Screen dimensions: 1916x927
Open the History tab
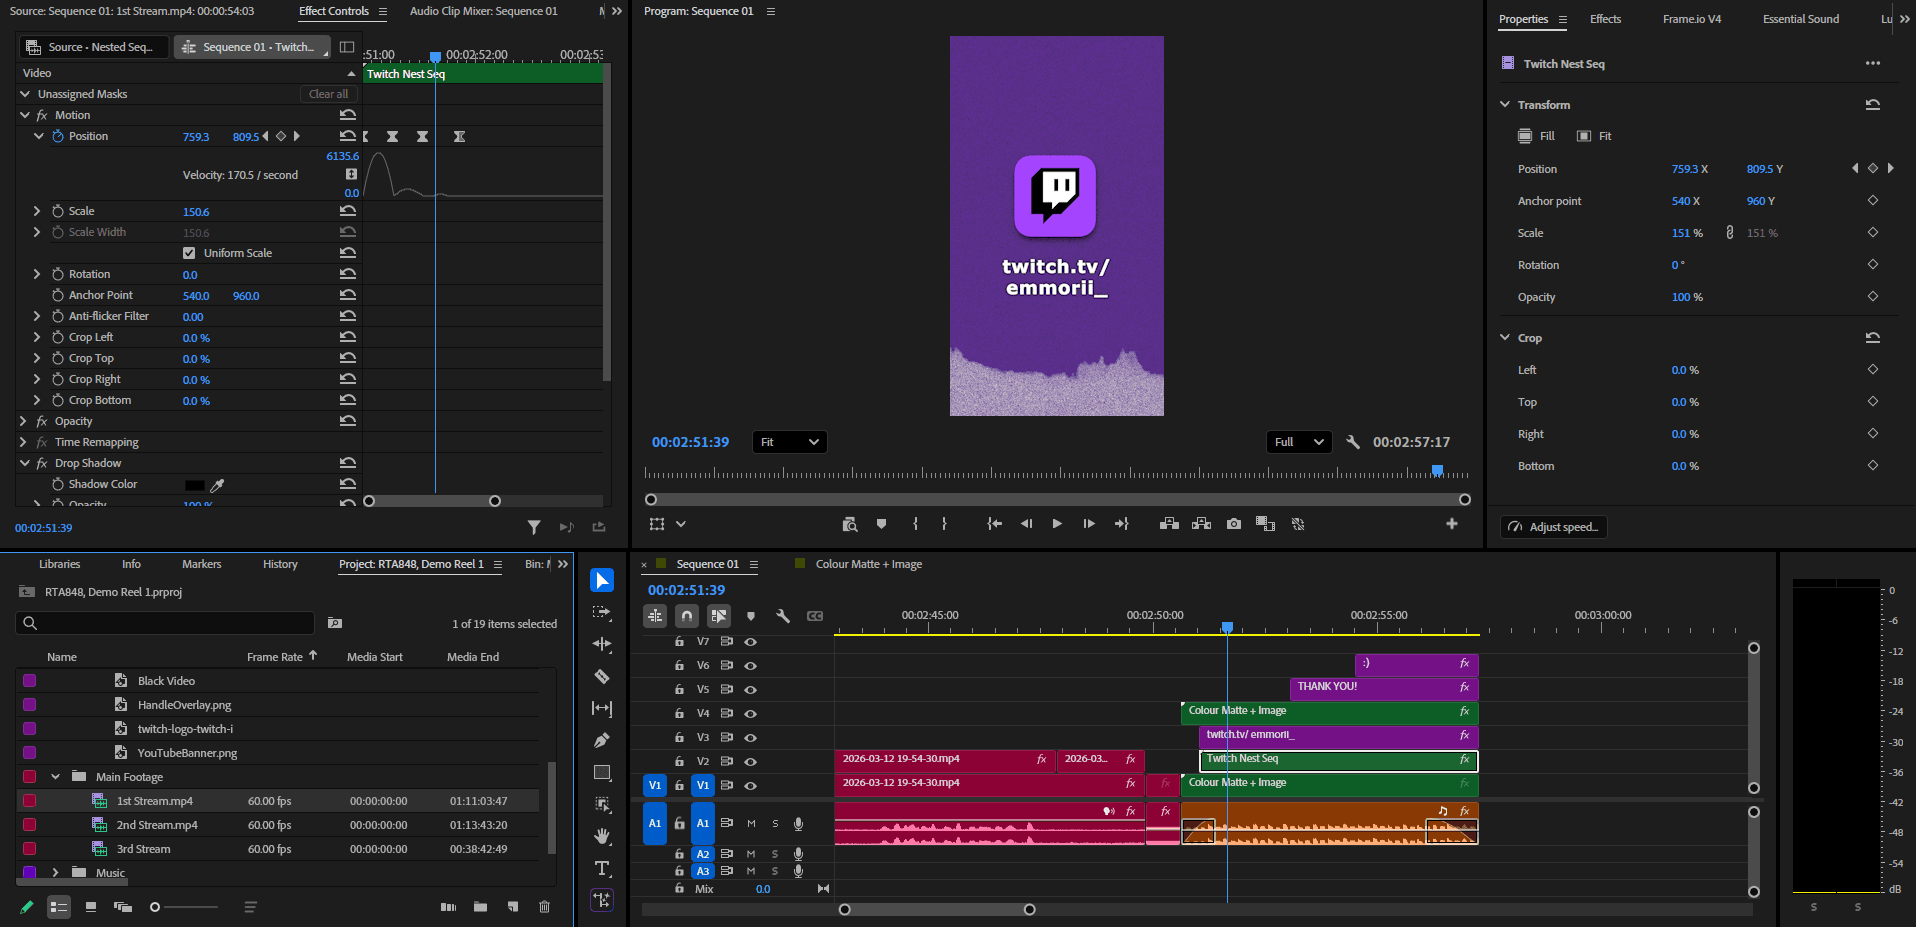(x=280, y=564)
